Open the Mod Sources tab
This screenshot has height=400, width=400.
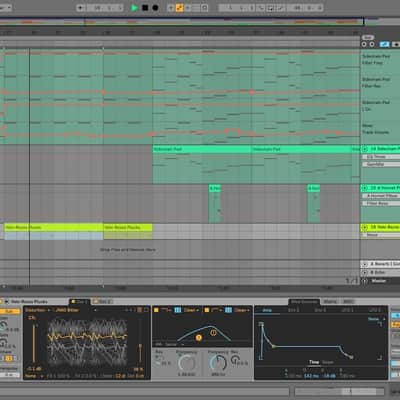pyautogui.click(x=304, y=302)
